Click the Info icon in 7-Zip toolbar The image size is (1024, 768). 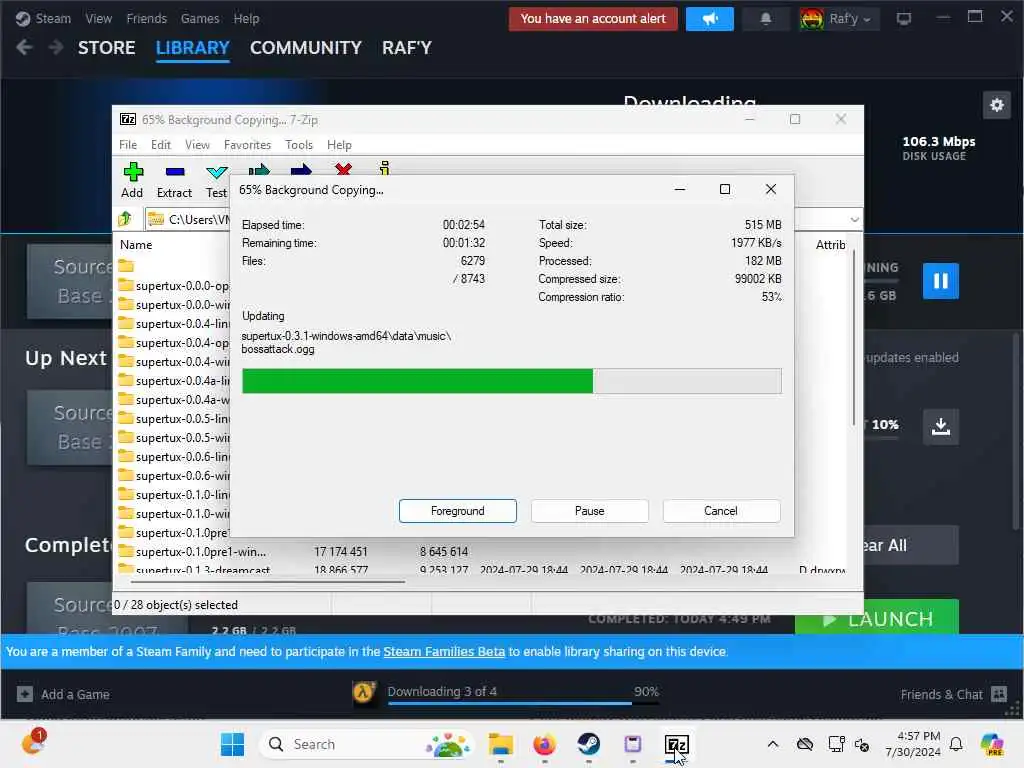tap(385, 168)
